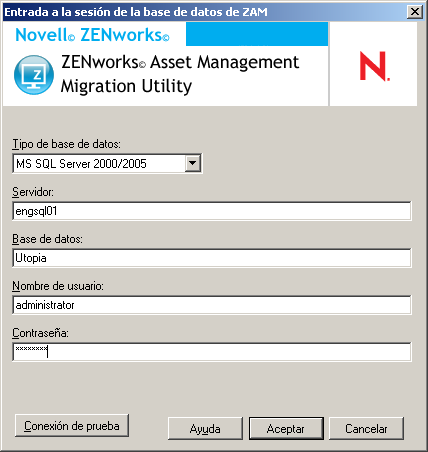Click the Contraseña label
This screenshot has width=428, height=452.
[x=40, y=333]
